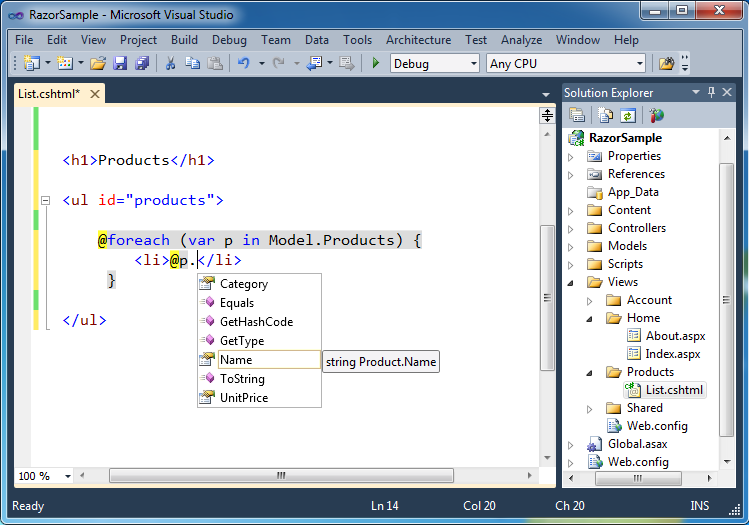The height and width of the screenshot is (525, 749).
Task: Select Equals in the IntelliSense list
Action: click(x=259, y=303)
